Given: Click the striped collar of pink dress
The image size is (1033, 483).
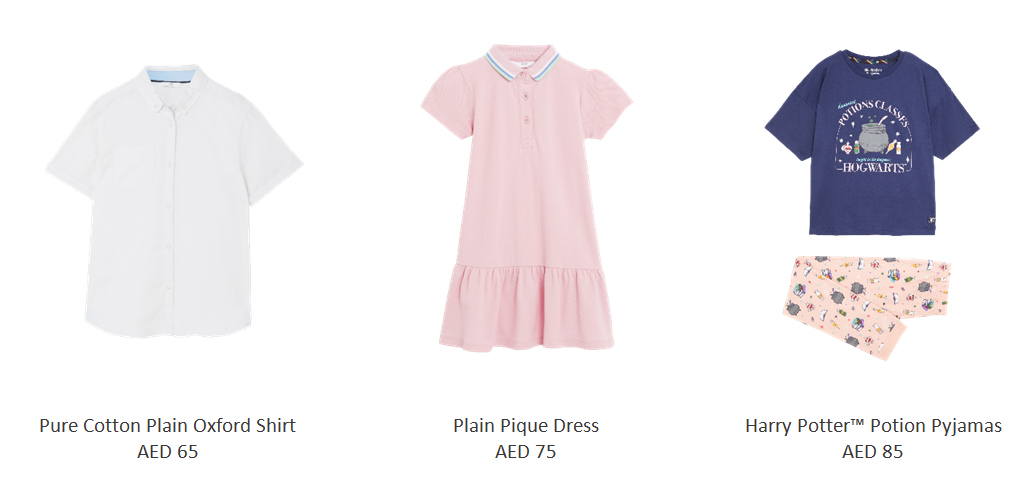Looking at the screenshot, I should [523, 63].
